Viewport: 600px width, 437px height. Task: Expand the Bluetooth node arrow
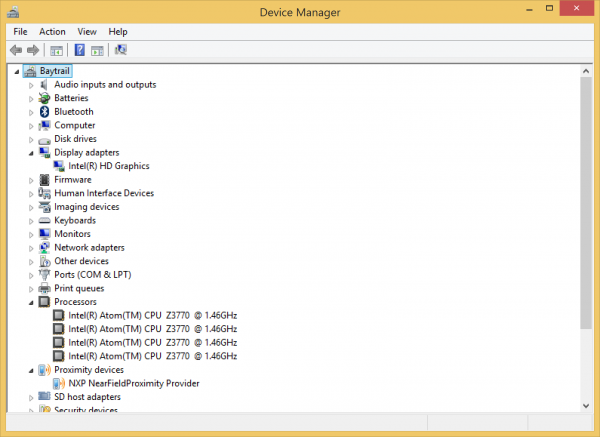click(31, 113)
